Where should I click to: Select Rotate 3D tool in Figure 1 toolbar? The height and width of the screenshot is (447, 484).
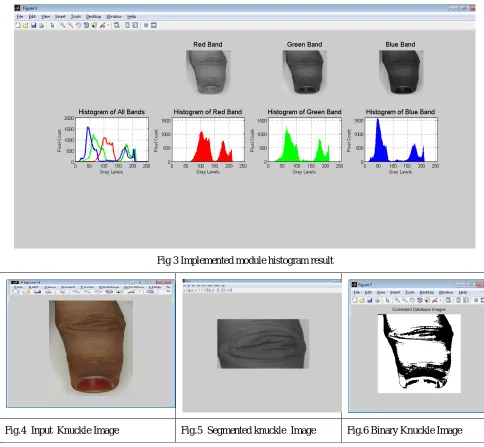click(x=86, y=25)
